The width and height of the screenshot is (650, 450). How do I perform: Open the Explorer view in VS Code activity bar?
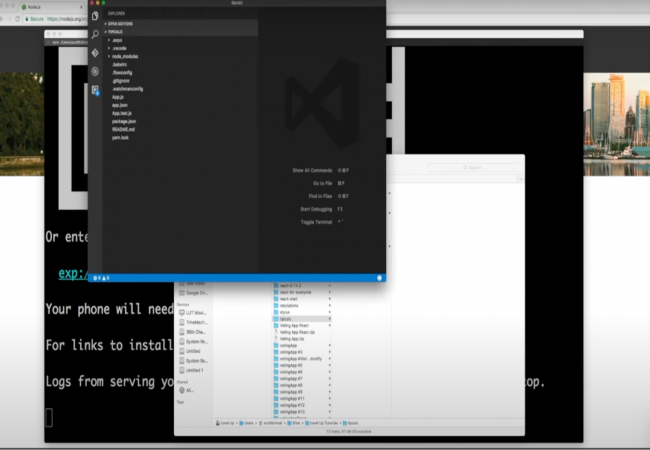click(x=95, y=16)
